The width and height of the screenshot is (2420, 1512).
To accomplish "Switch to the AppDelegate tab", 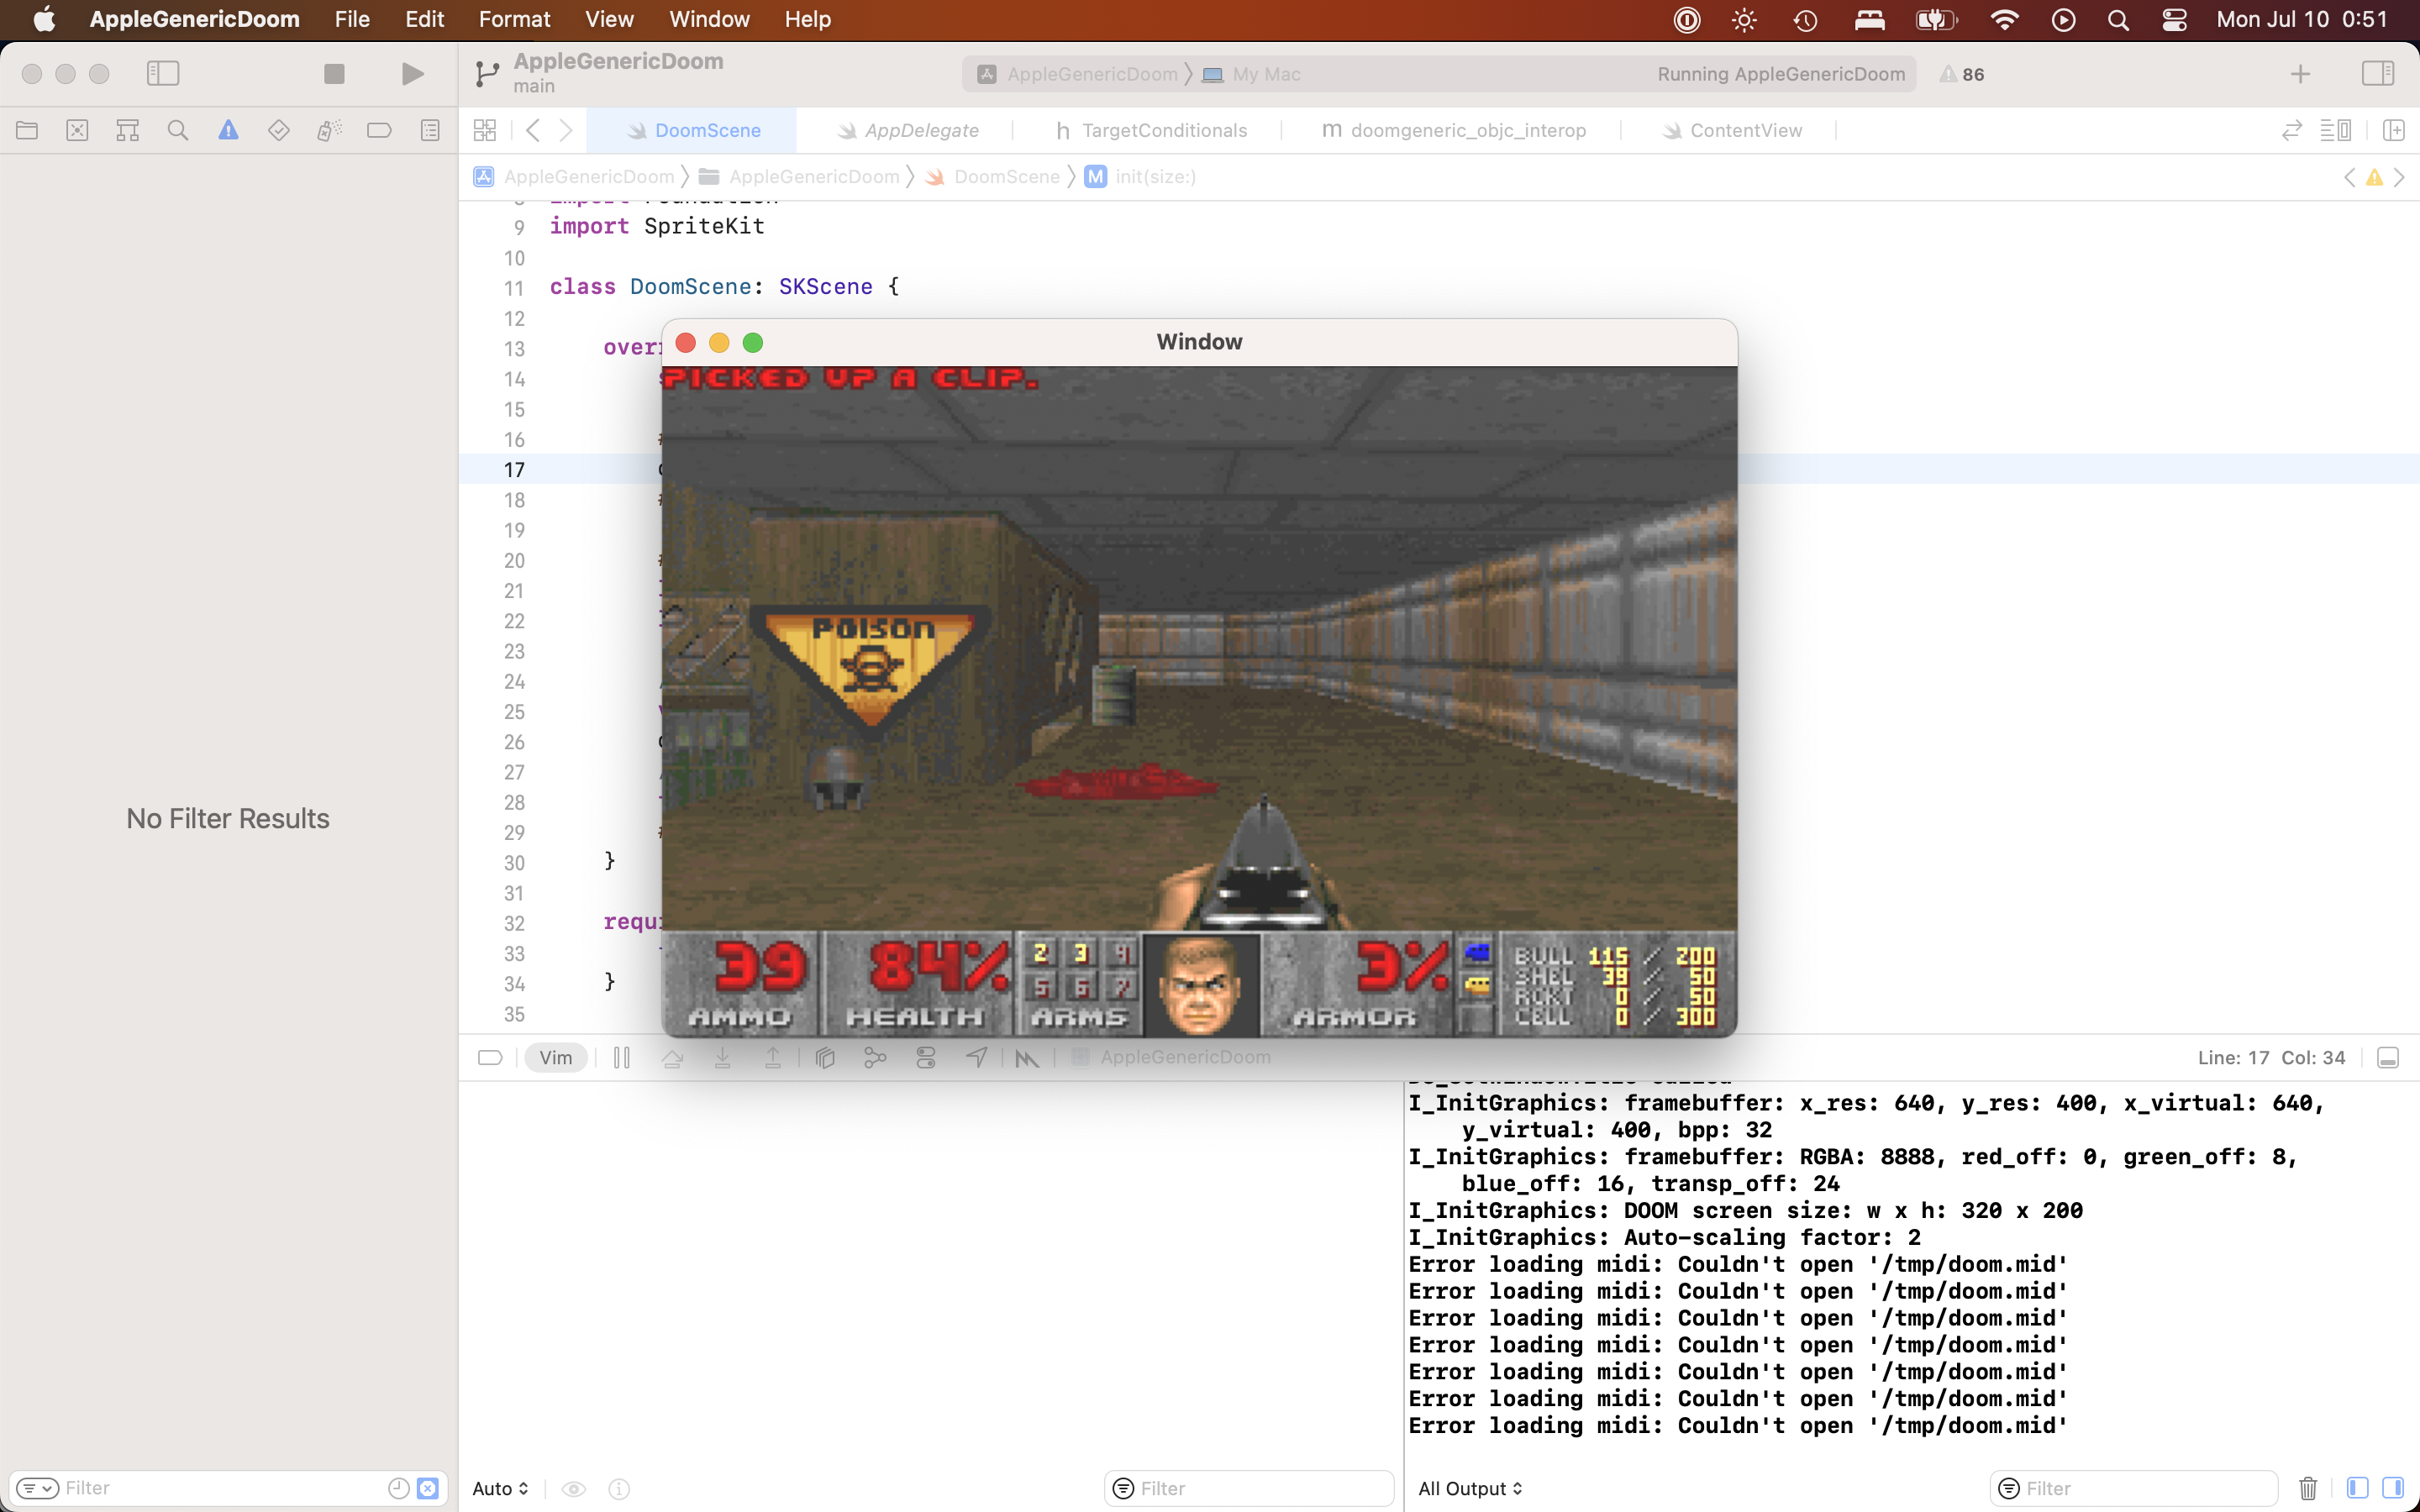I will 919,130.
